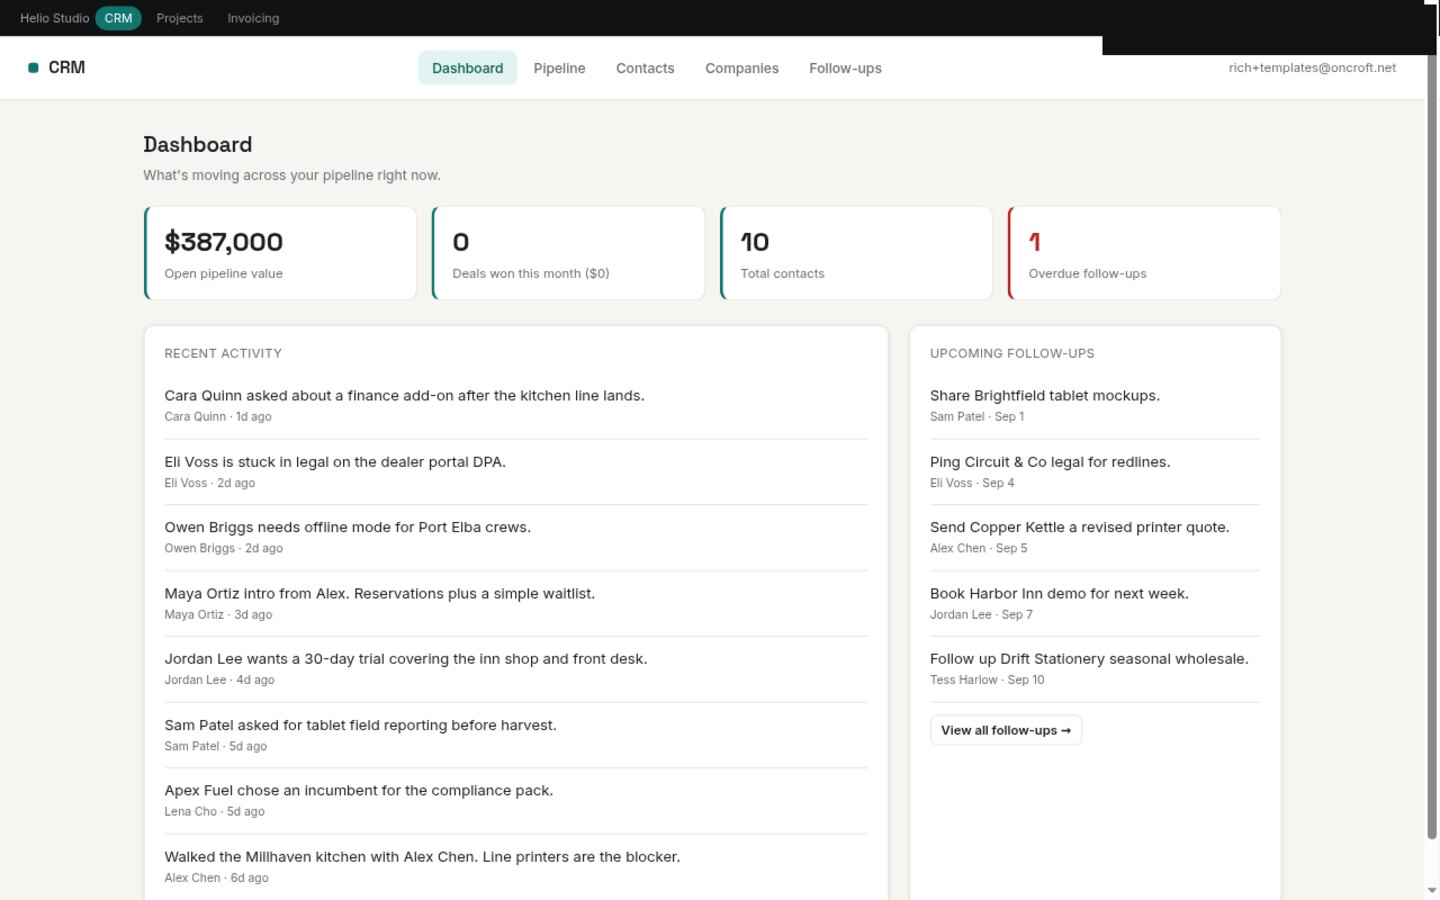Open the Maya Ortiz intro from Alex activity
This screenshot has height=900, width=1440.
click(515, 603)
